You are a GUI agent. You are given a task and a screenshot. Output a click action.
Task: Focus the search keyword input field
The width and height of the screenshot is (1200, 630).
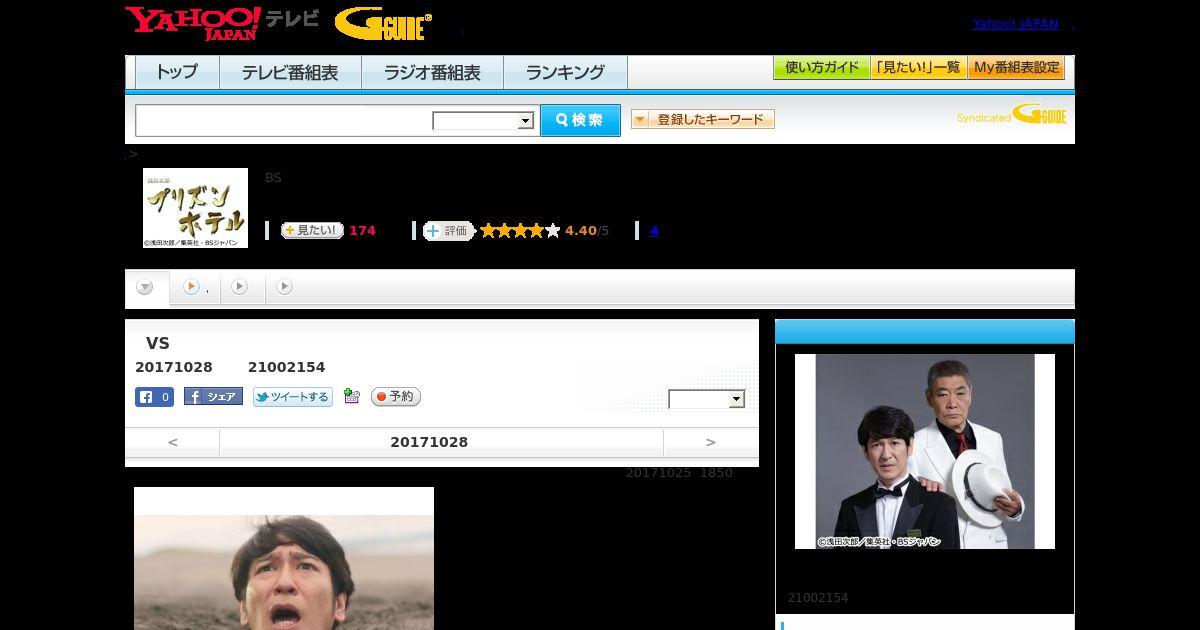coord(283,120)
